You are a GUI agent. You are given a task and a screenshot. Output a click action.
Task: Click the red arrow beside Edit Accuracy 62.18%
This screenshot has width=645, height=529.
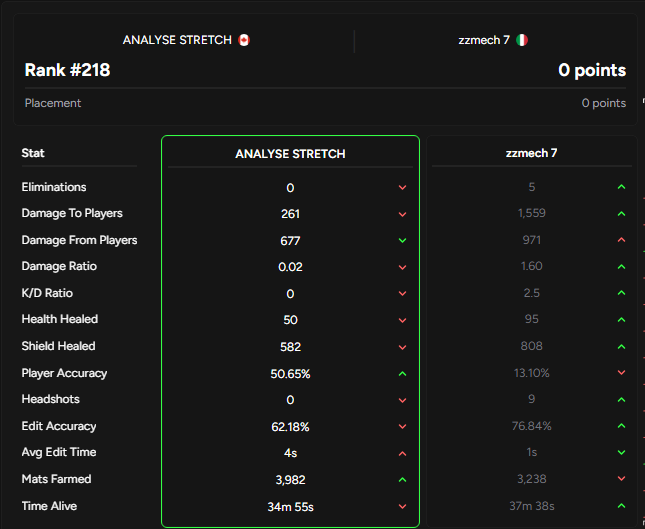click(x=402, y=427)
